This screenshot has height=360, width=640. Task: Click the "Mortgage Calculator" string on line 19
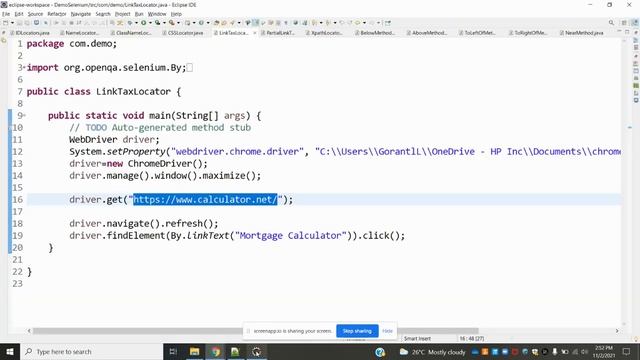(291, 236)
